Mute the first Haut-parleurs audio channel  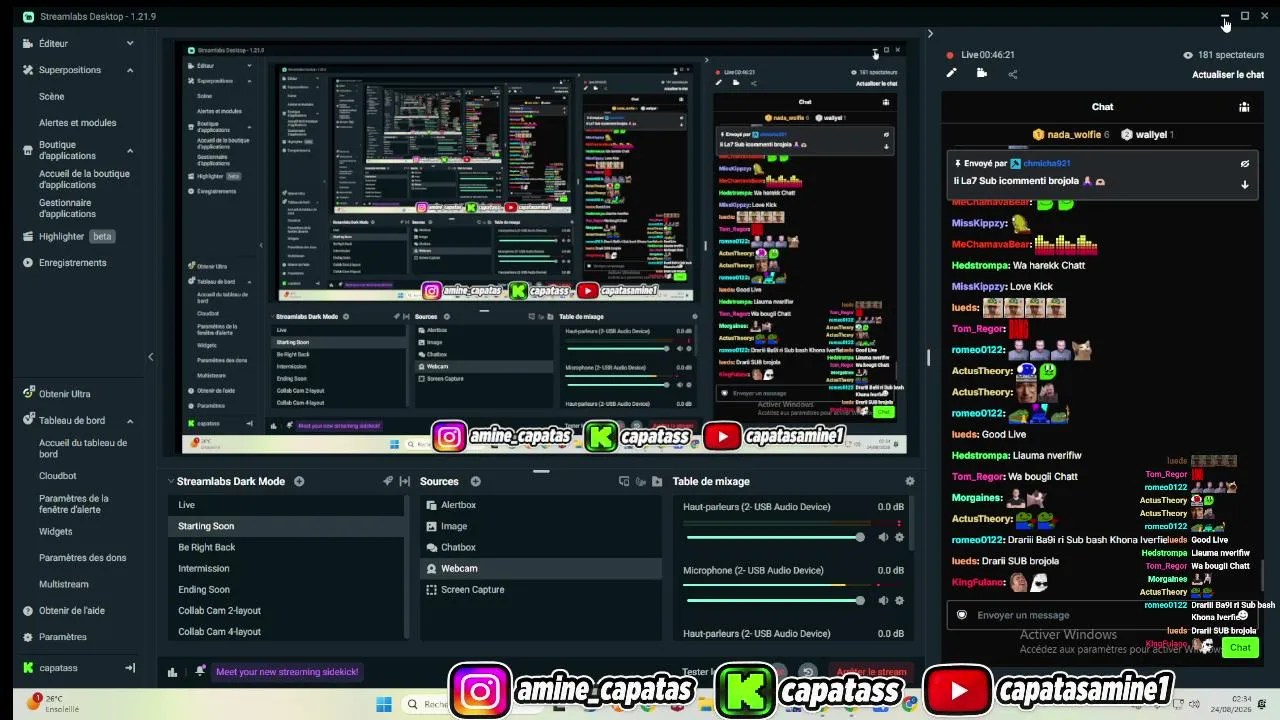point(883,537)
